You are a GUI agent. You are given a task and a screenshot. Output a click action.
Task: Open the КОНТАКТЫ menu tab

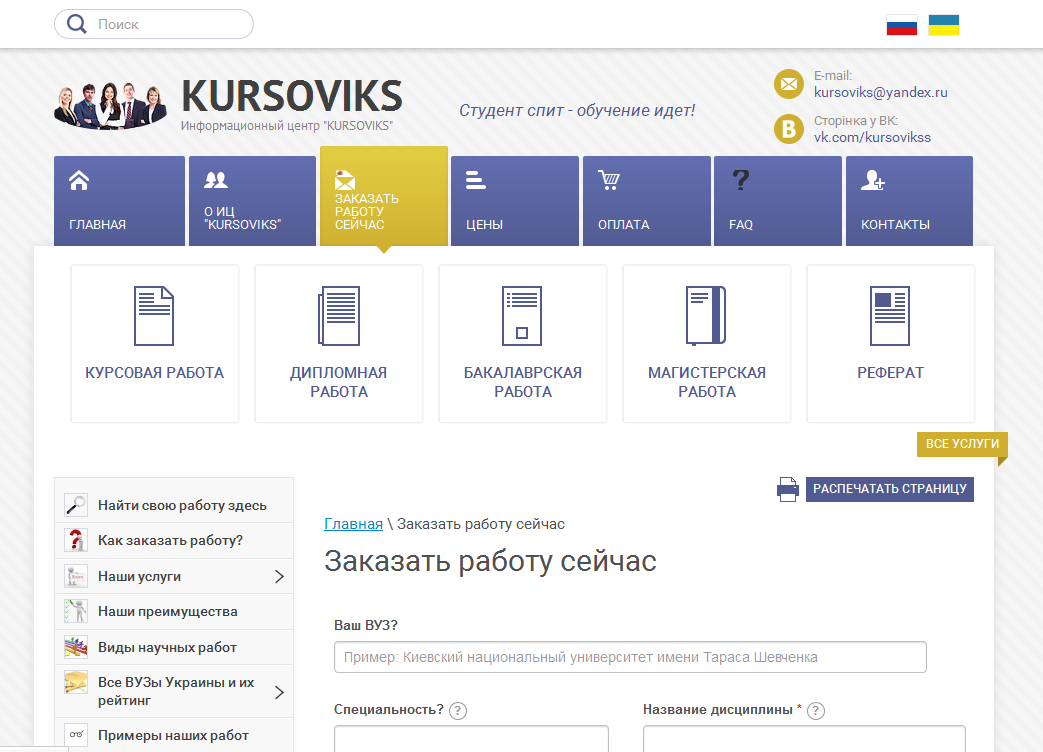909,201
